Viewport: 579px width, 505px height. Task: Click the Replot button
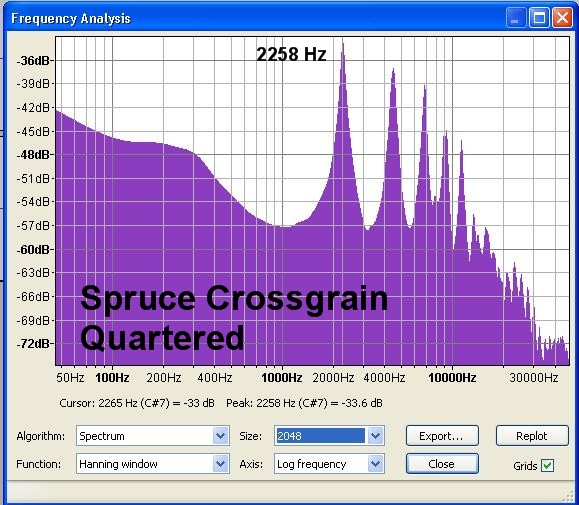(532, 436)
